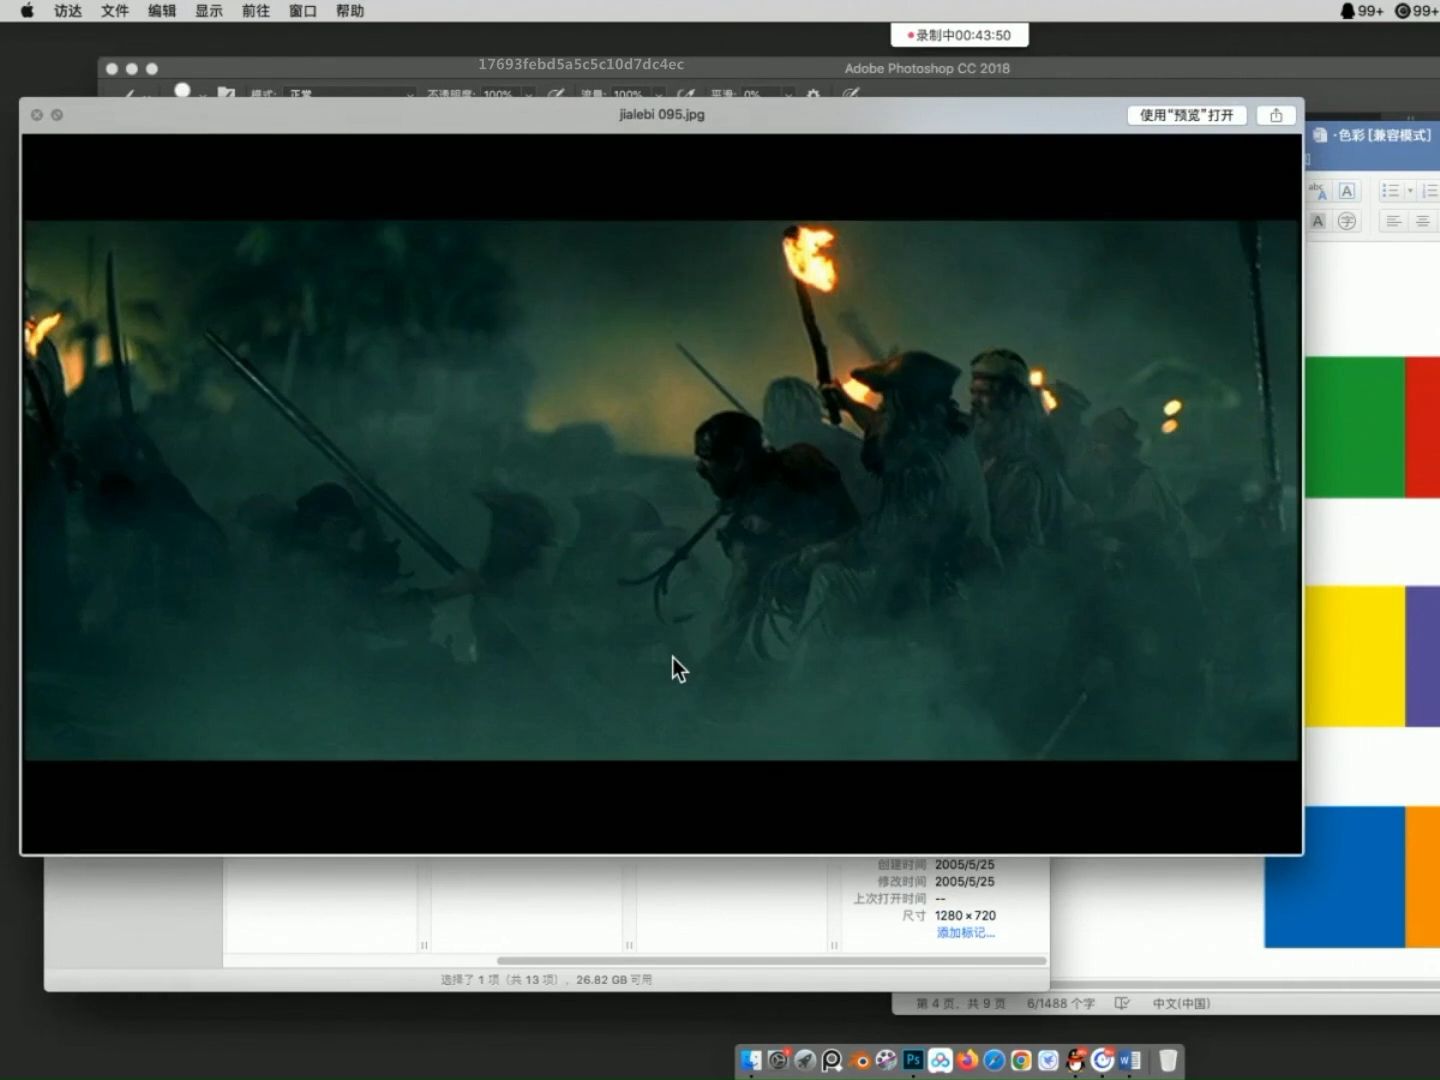Screen dimensions: 1440x1080
Task: Click the Word numbered list icon
Action: (1430, 191)
